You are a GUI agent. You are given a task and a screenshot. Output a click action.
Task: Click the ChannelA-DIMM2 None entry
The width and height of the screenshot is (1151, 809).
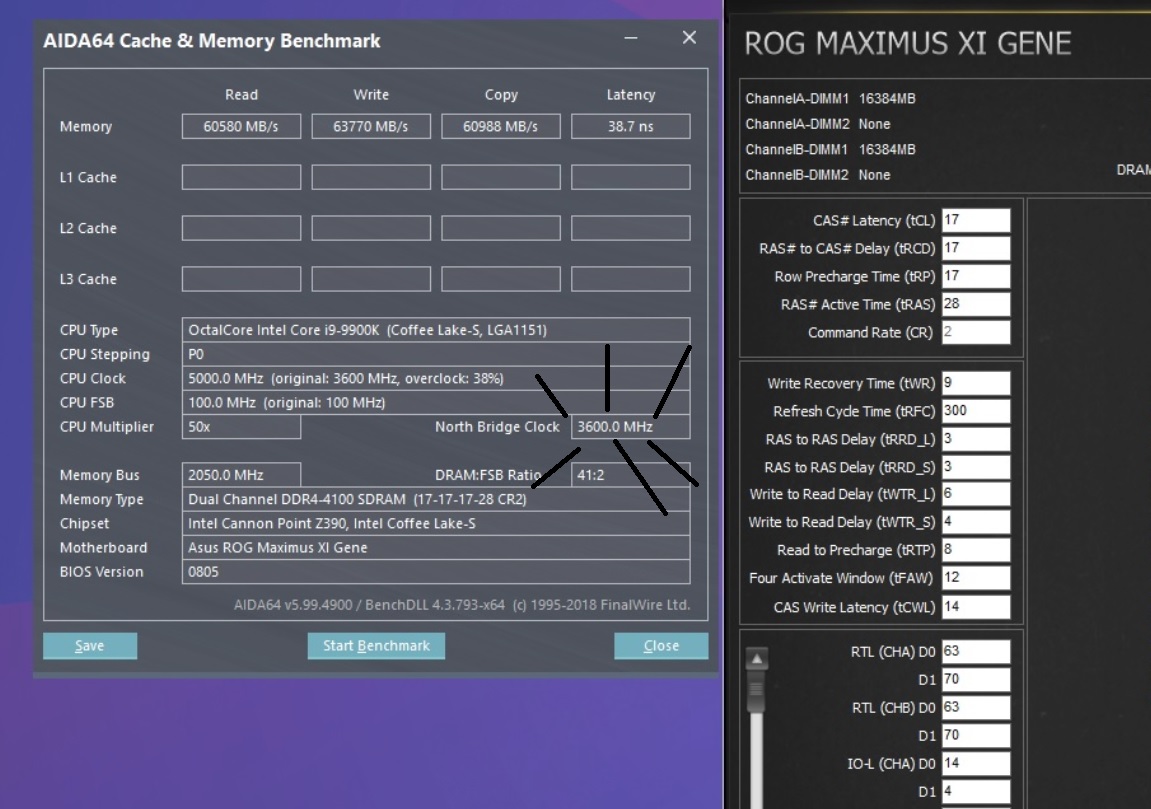pyautogui.click(x=818, y=124)
